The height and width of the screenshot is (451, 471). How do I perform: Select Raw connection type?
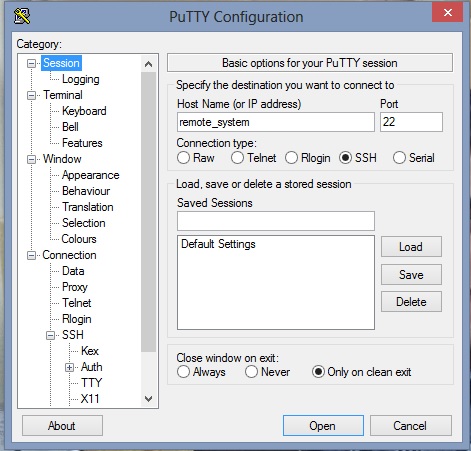point(183,158)
